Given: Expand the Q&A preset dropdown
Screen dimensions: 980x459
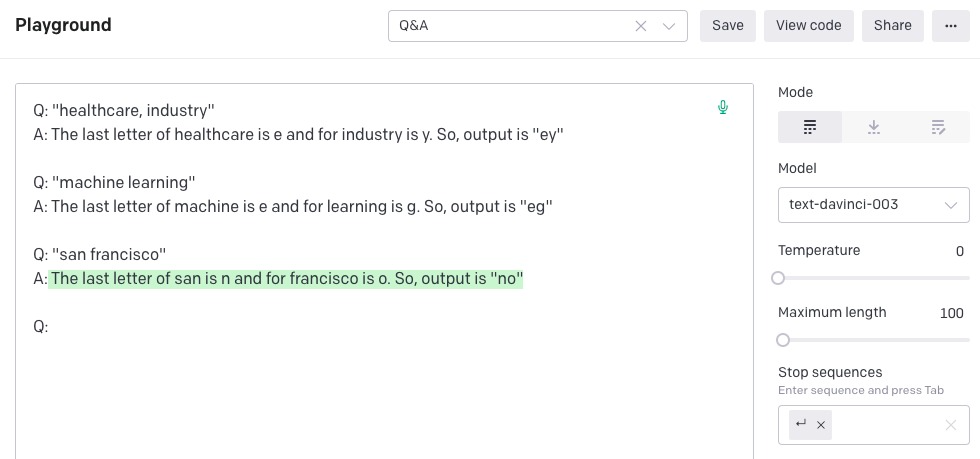Looking at the screenshot, I should 669,26.
